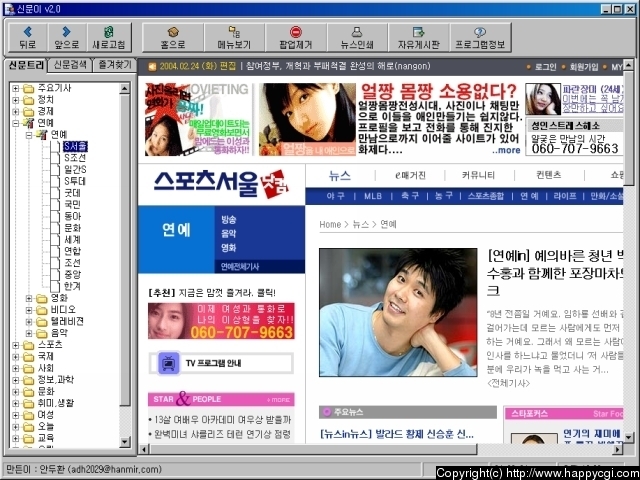Click the 홈으로 home toolbar button
640x480 pixels.
[173, 37]
